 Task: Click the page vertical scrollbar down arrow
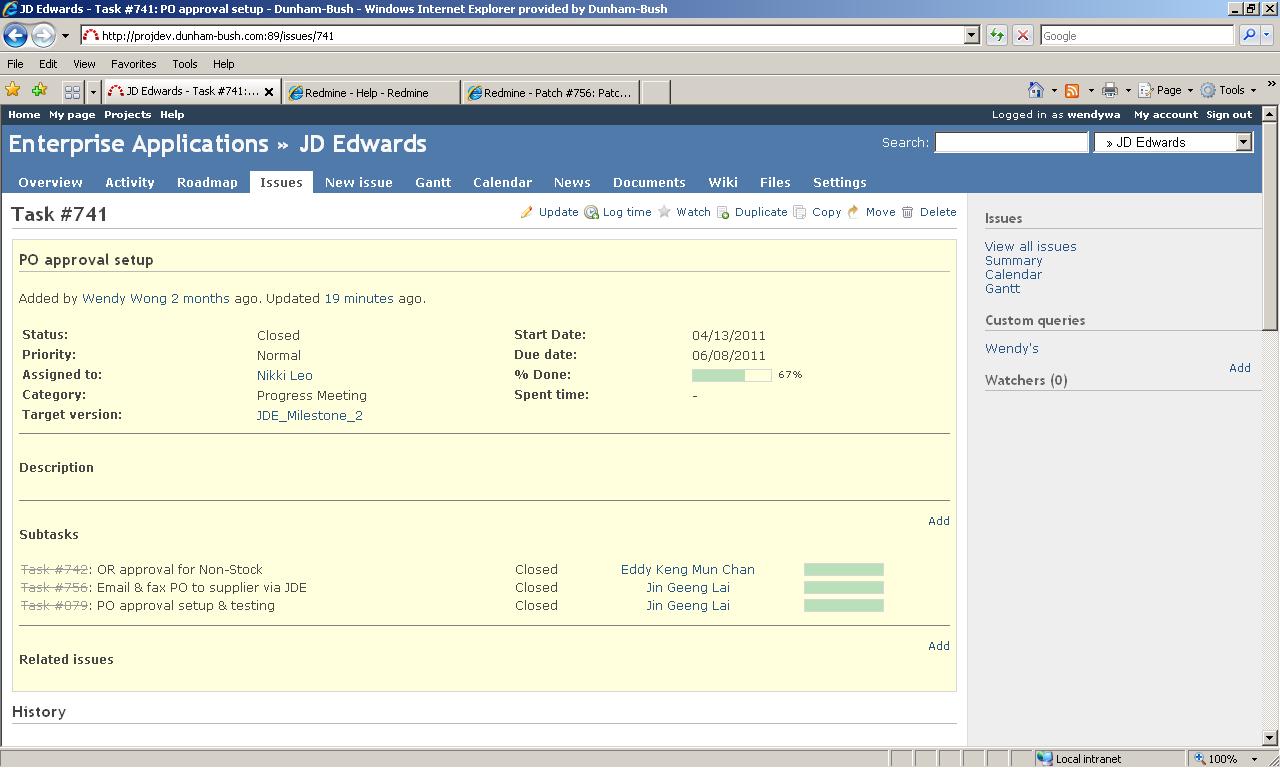(1271, 738)
